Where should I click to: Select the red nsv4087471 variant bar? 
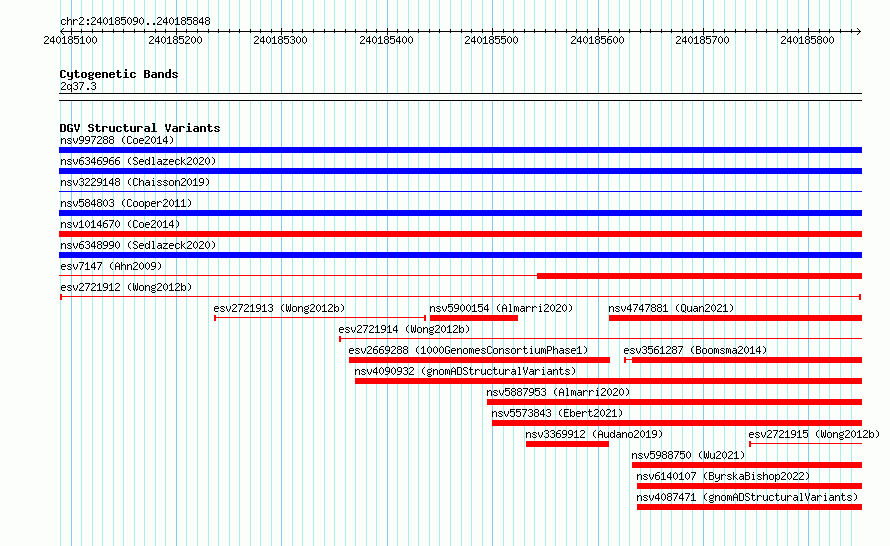click(749, 507)
